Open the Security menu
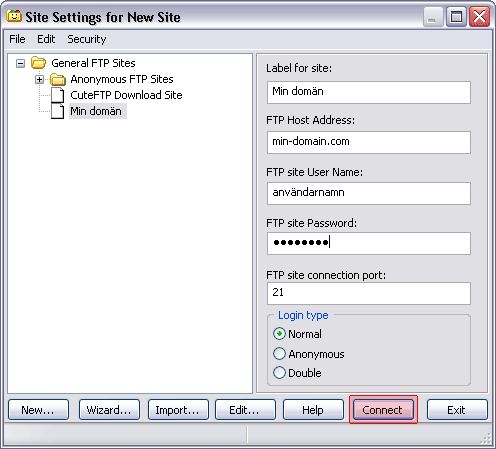496x449 pixels. point(87,39)
